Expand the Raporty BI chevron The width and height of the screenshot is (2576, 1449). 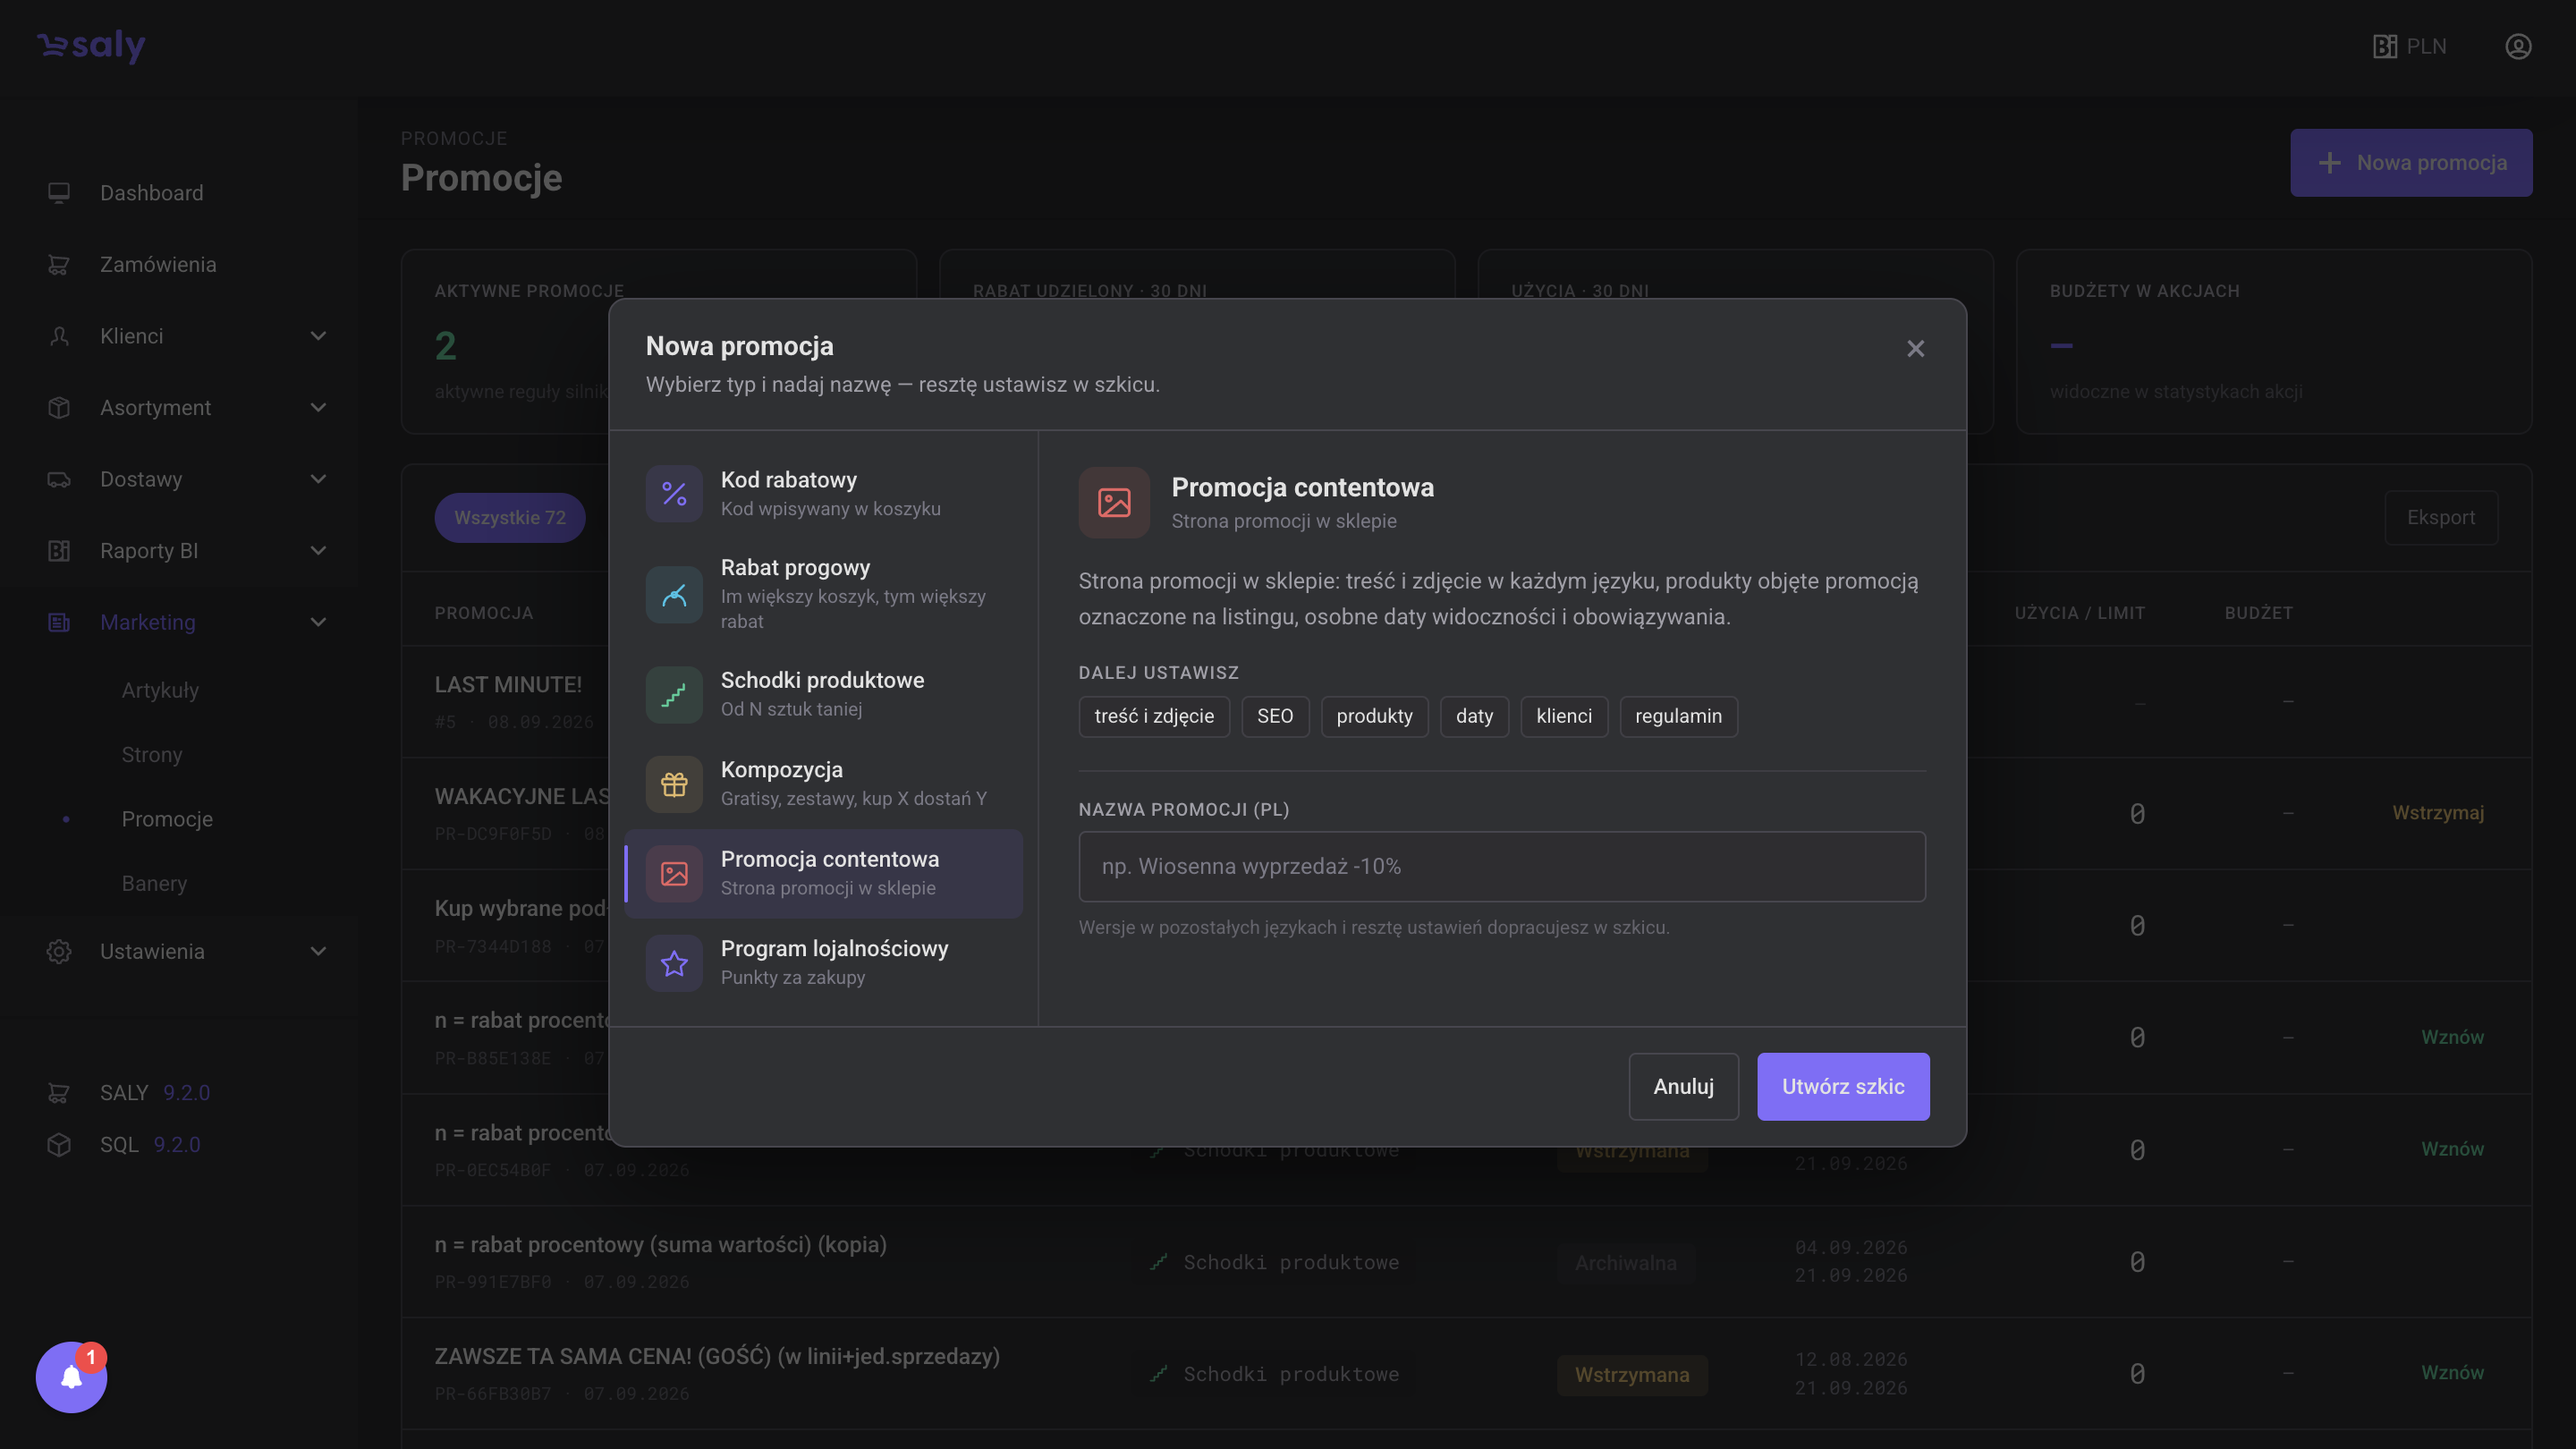tap(318, 551)
